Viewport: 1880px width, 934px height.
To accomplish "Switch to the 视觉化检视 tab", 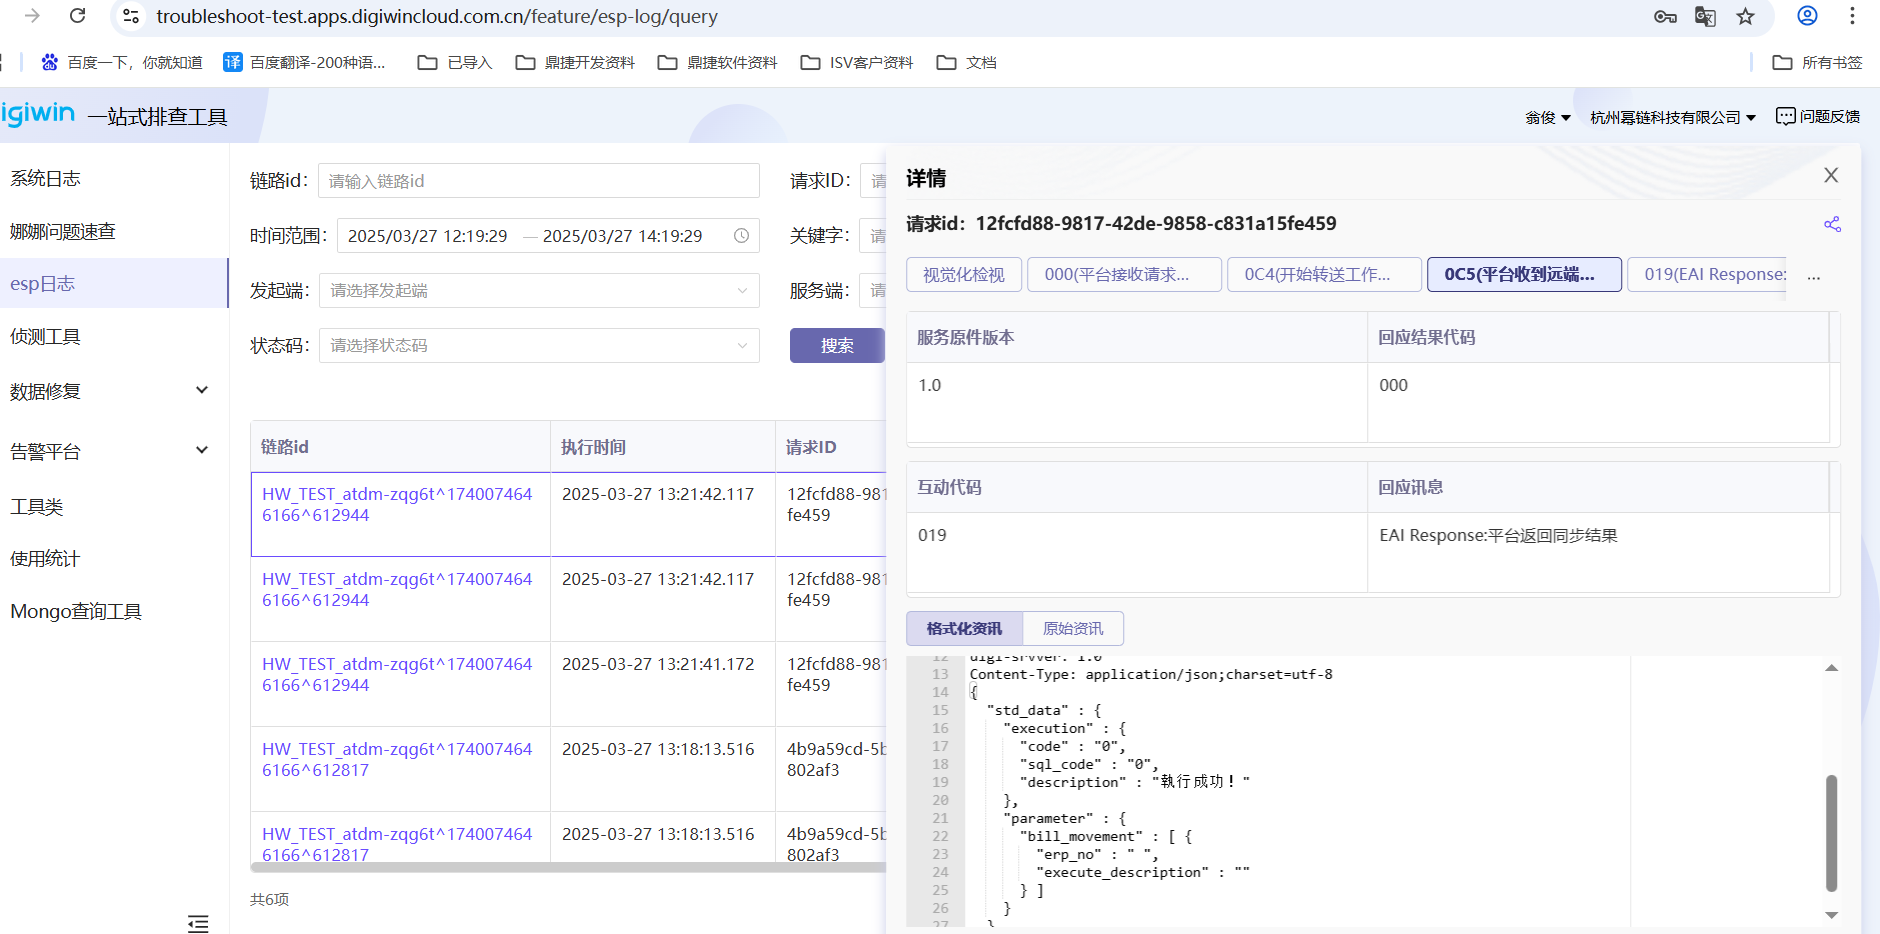I will [964, 274].
